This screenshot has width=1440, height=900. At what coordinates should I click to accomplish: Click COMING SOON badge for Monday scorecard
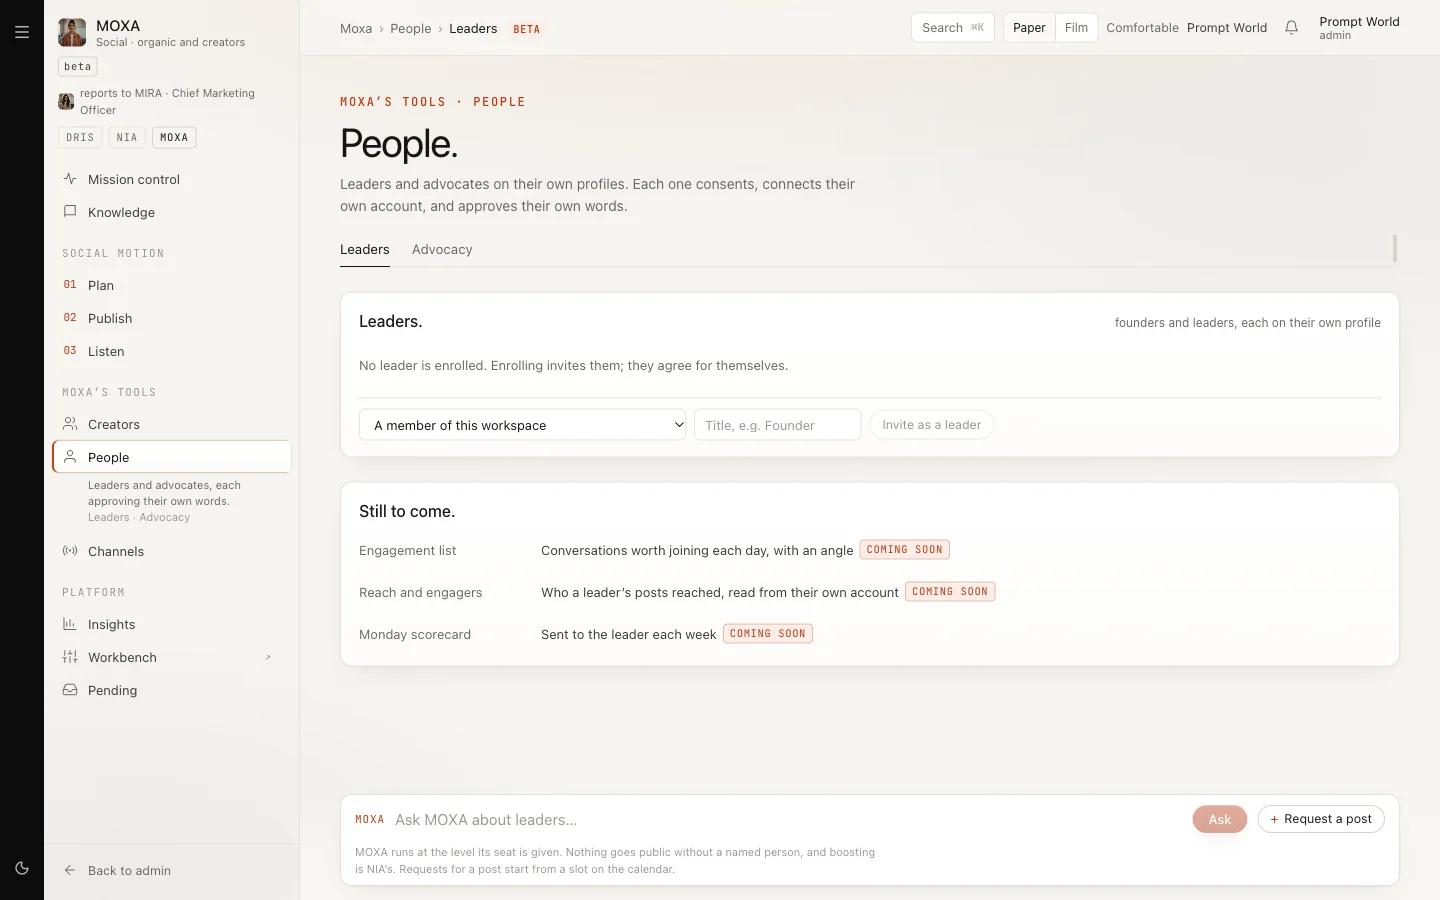coord(768,634)
